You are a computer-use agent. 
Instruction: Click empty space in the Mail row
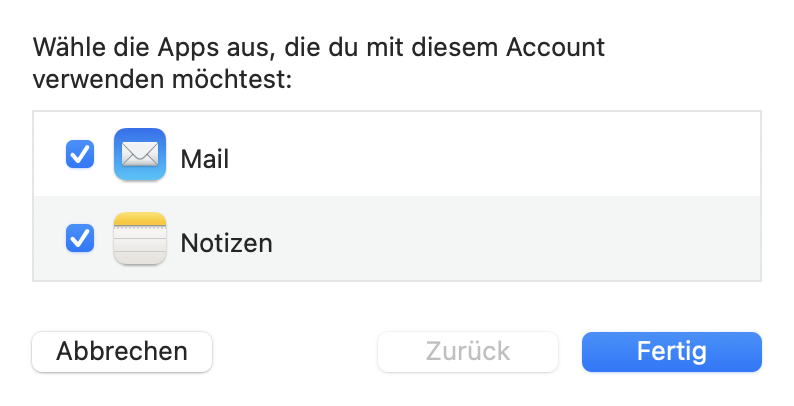(500, 155)
